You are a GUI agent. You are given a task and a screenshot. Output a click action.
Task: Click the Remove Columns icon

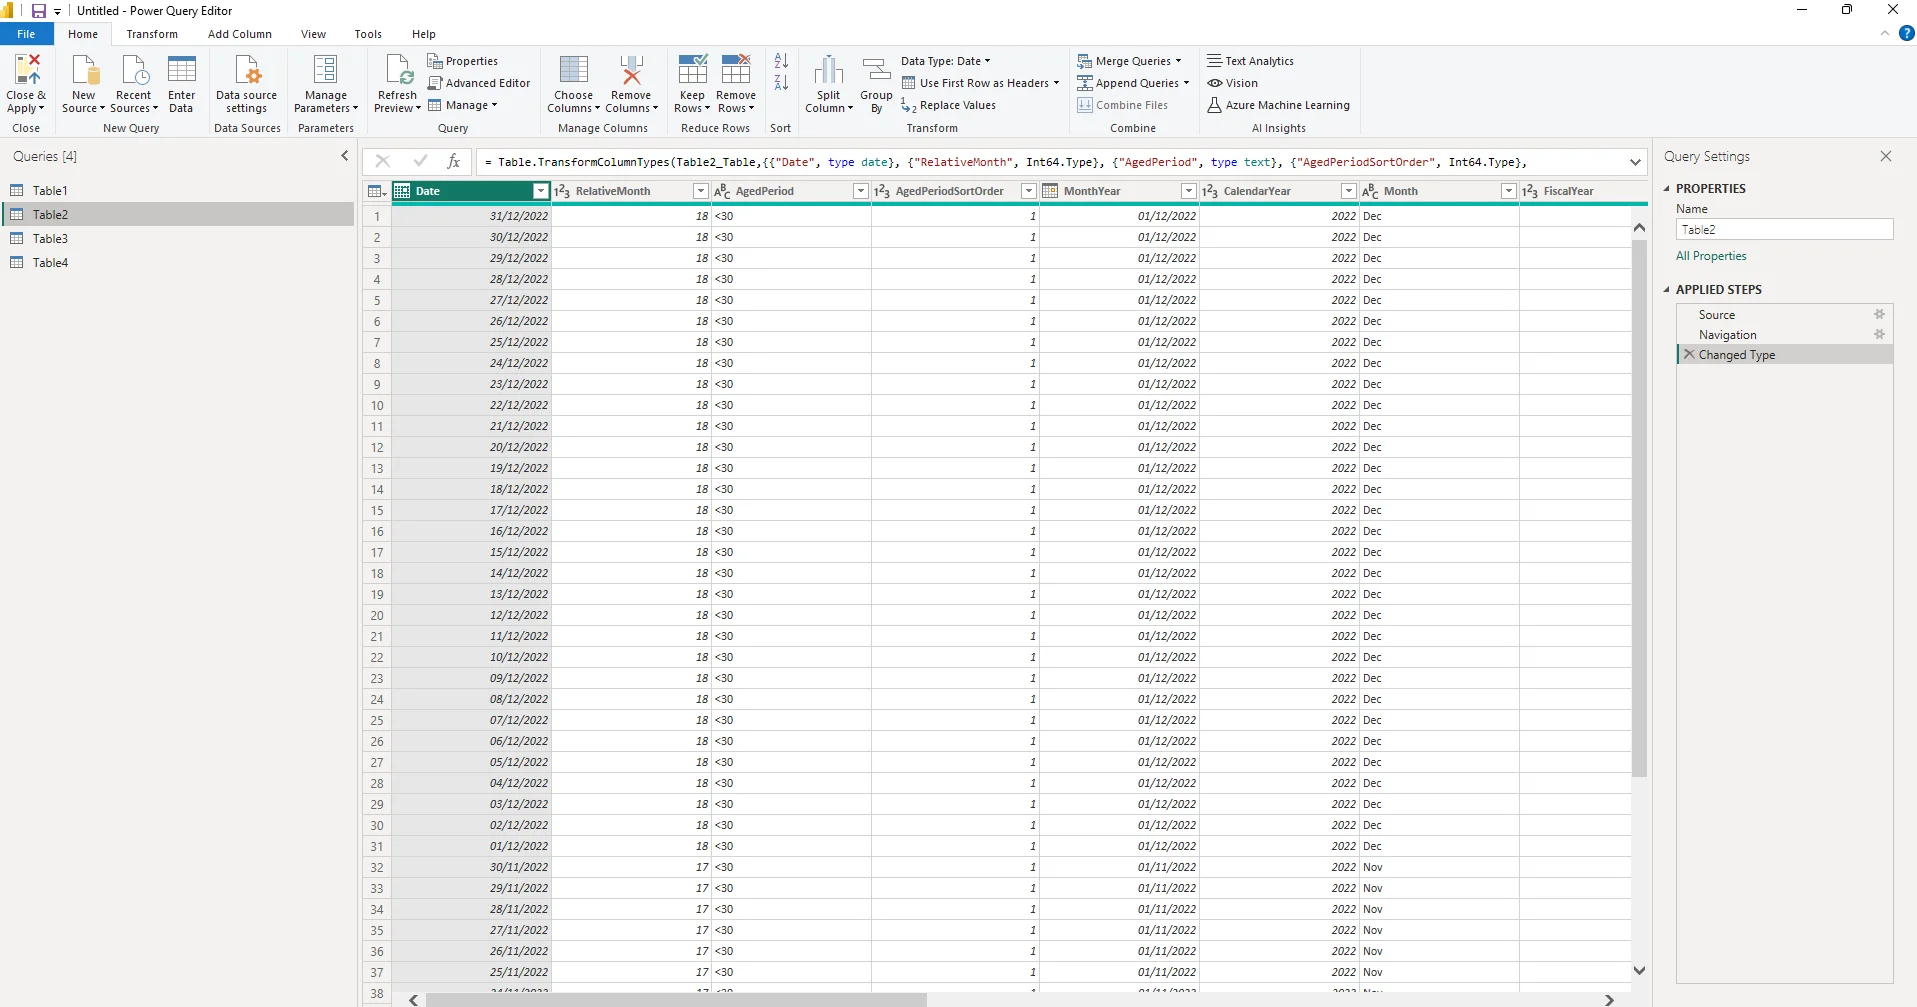pos(632,71)
